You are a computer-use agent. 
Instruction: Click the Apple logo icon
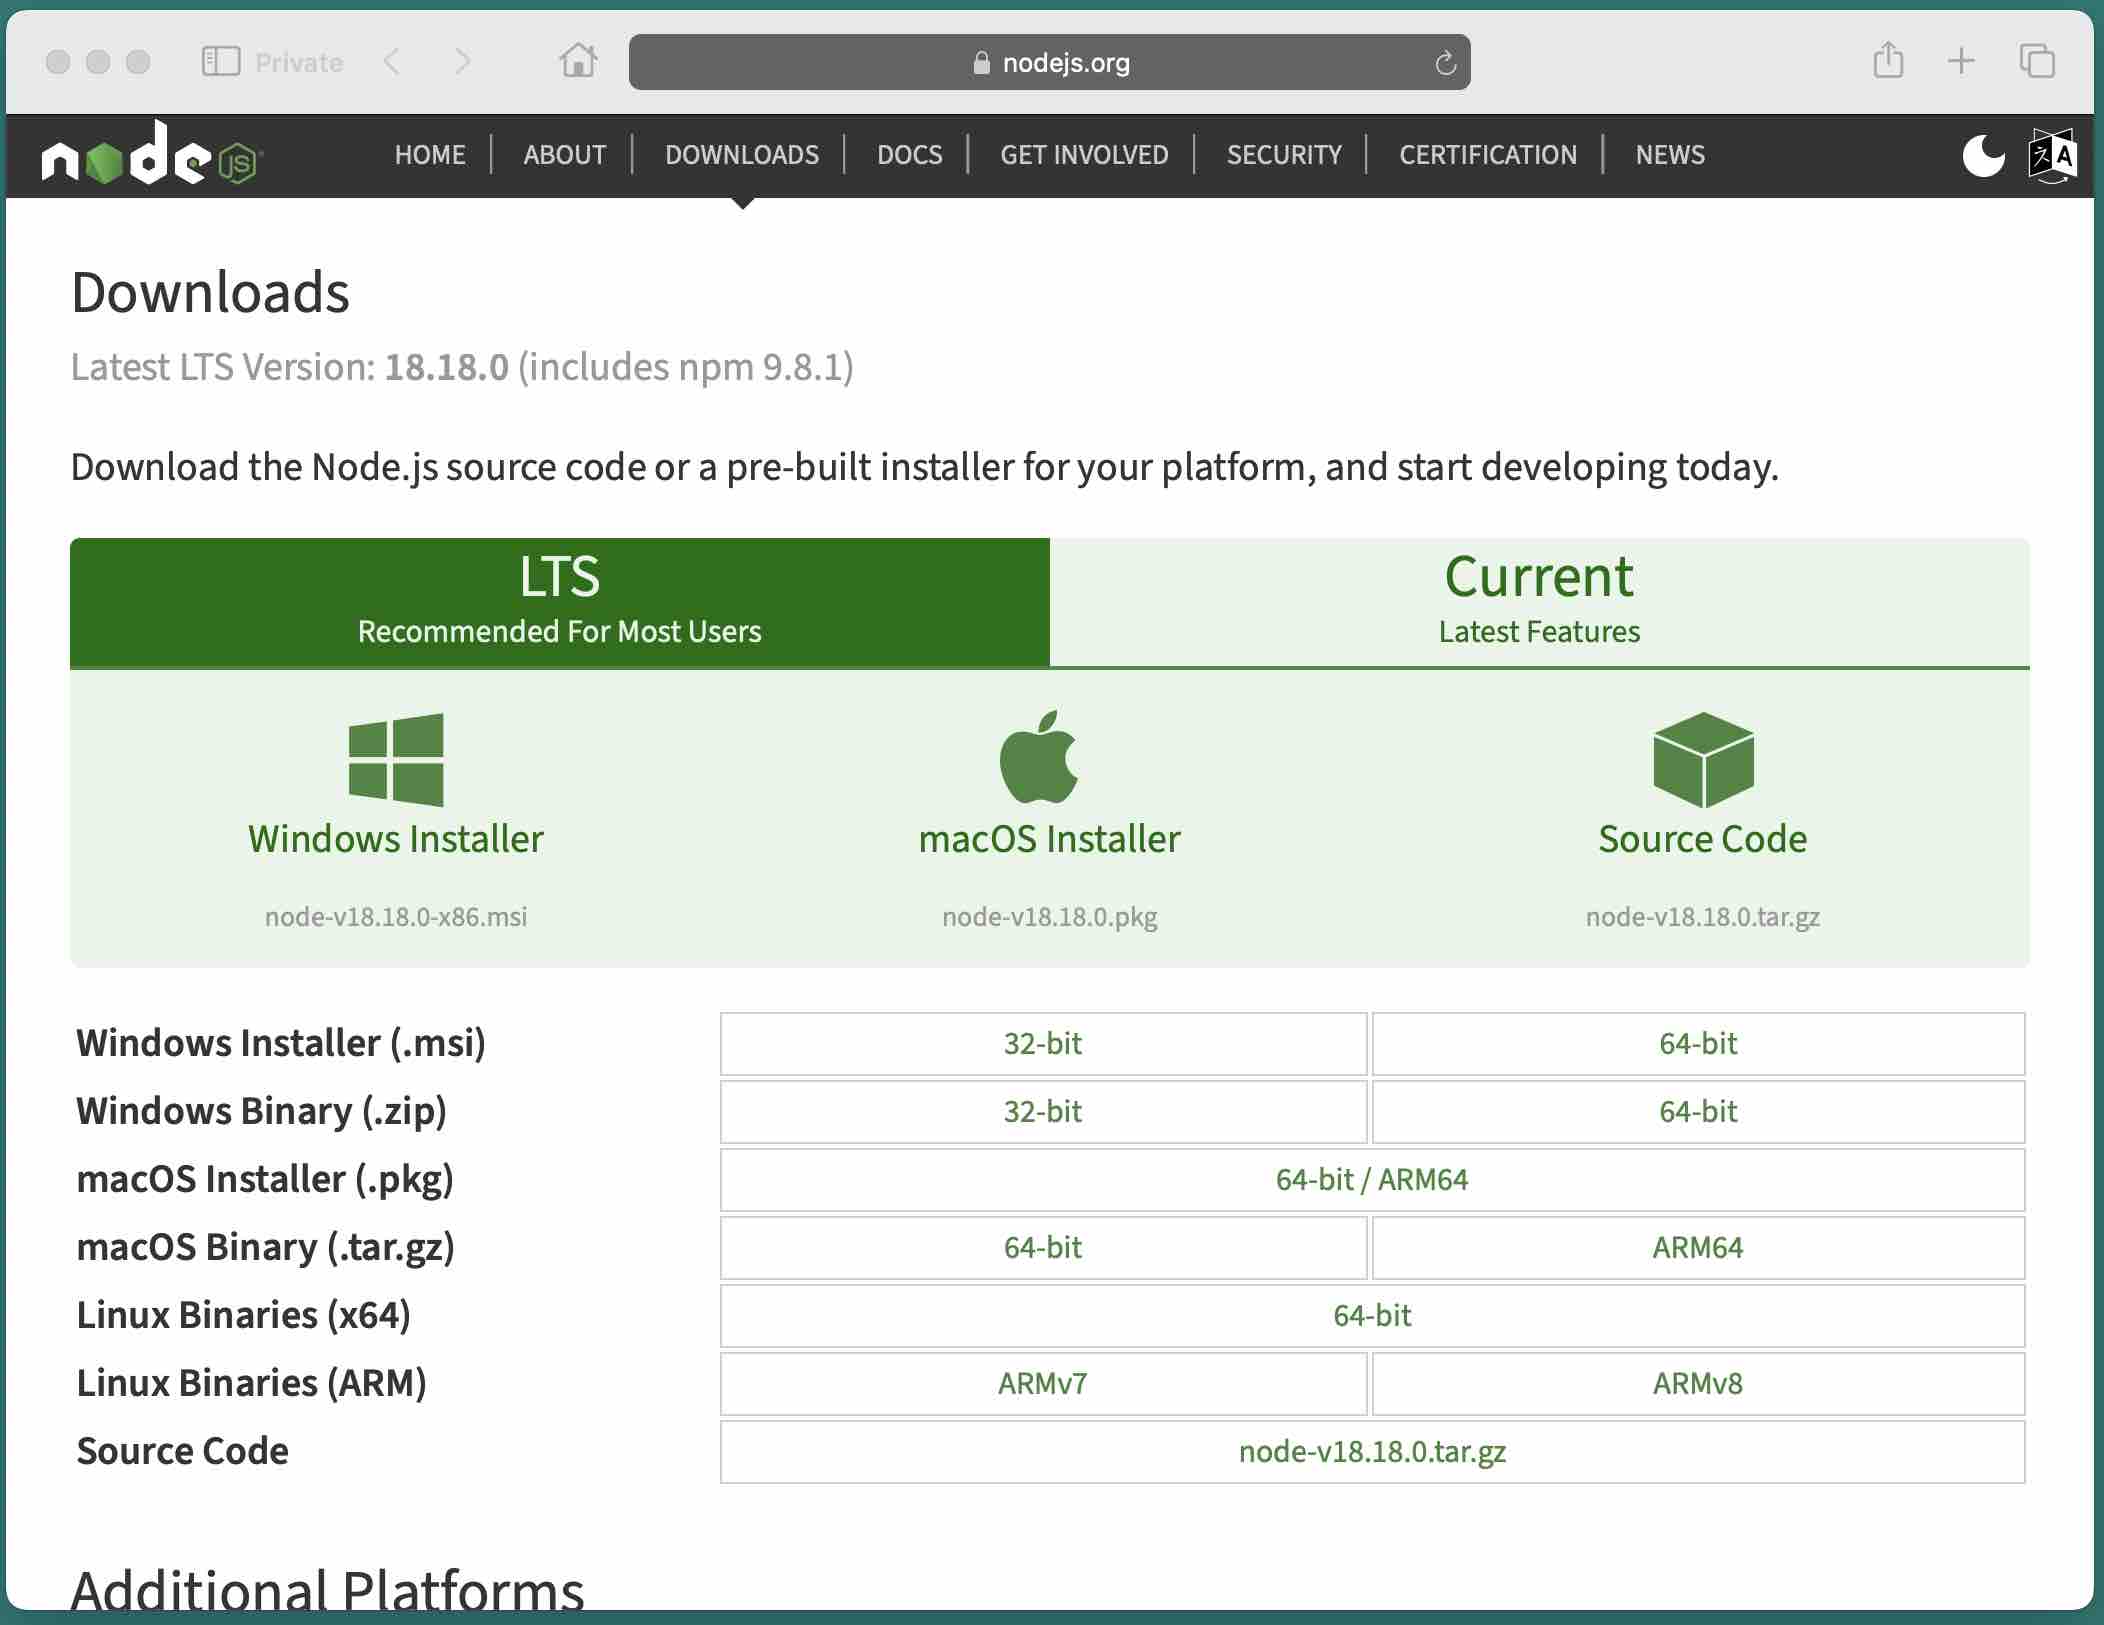(1039, 757)
